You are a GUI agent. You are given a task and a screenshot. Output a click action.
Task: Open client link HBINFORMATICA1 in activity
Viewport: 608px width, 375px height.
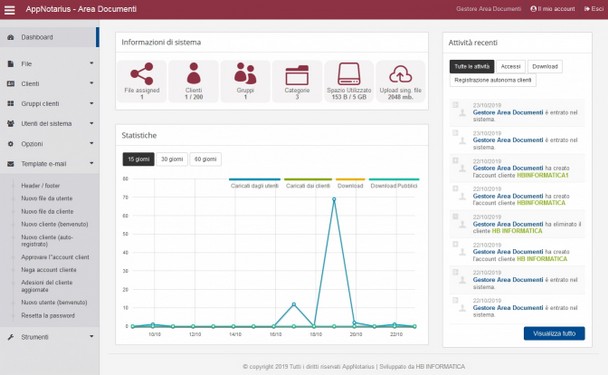(542, 175)
